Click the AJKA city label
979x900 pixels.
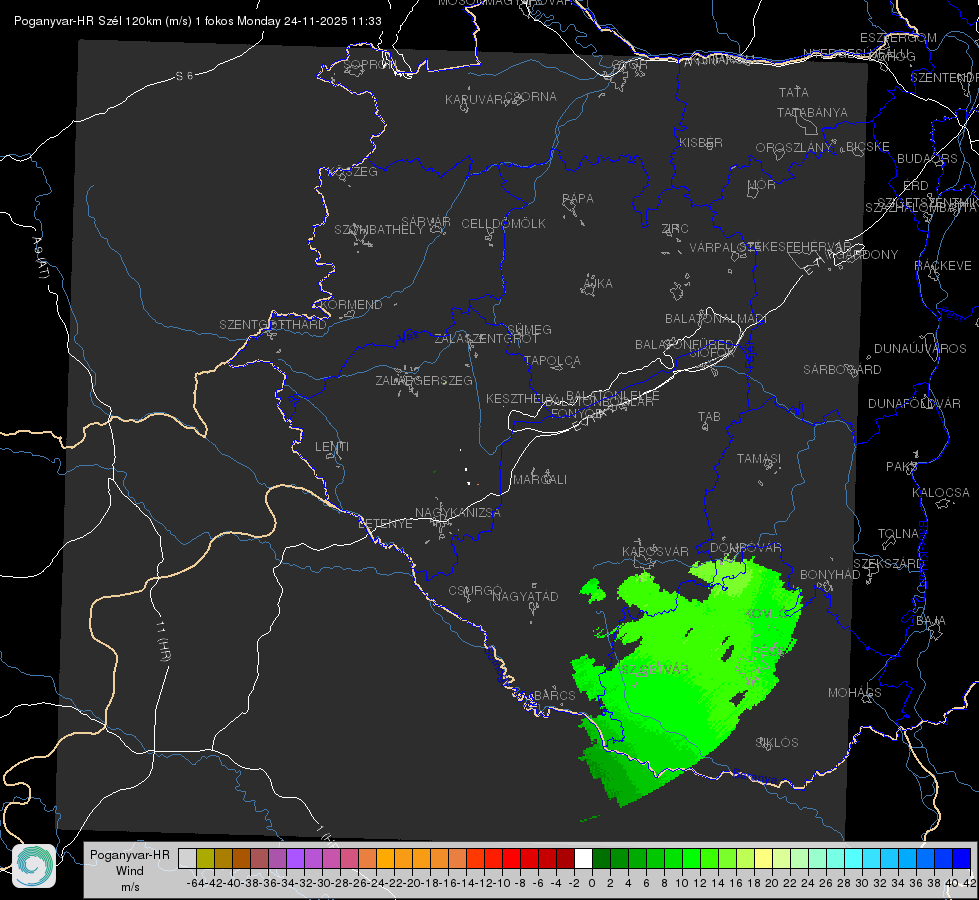tap(598, 284)
